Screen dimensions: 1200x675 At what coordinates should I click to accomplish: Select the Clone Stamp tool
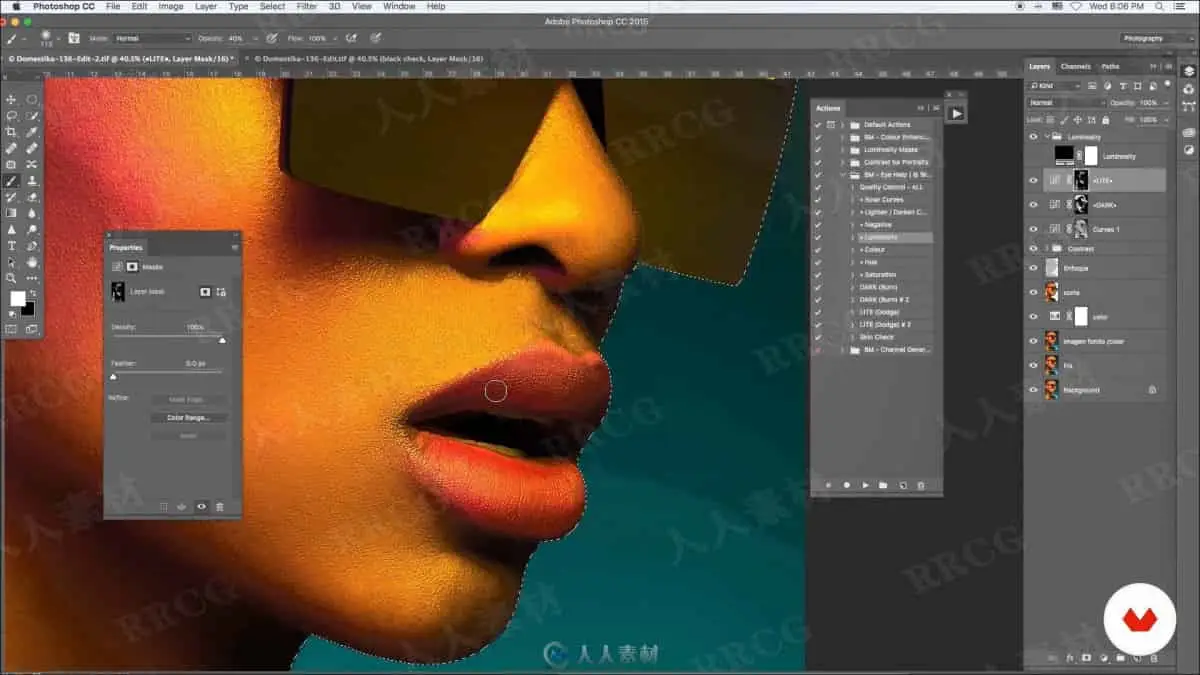click(x=33, y=181)
